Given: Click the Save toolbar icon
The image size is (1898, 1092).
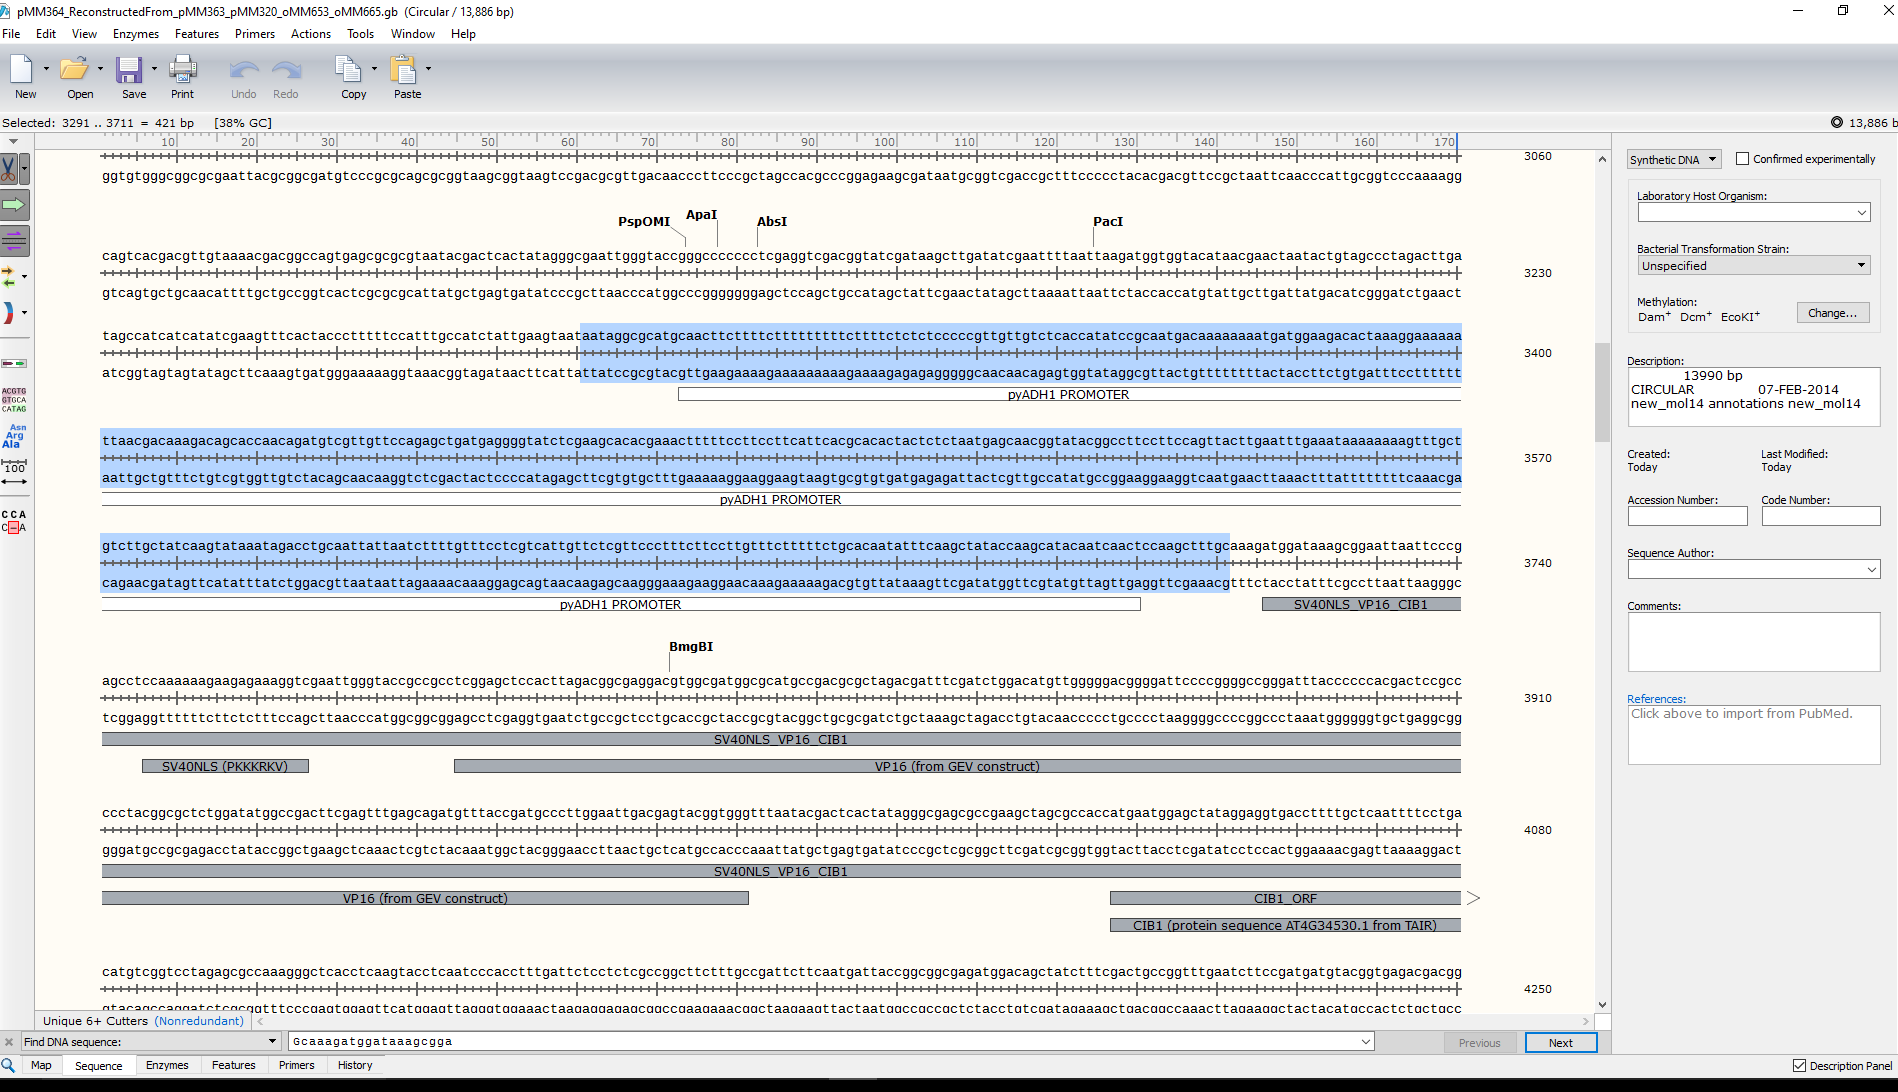Looking at the screenshot, I should (133, 78).
